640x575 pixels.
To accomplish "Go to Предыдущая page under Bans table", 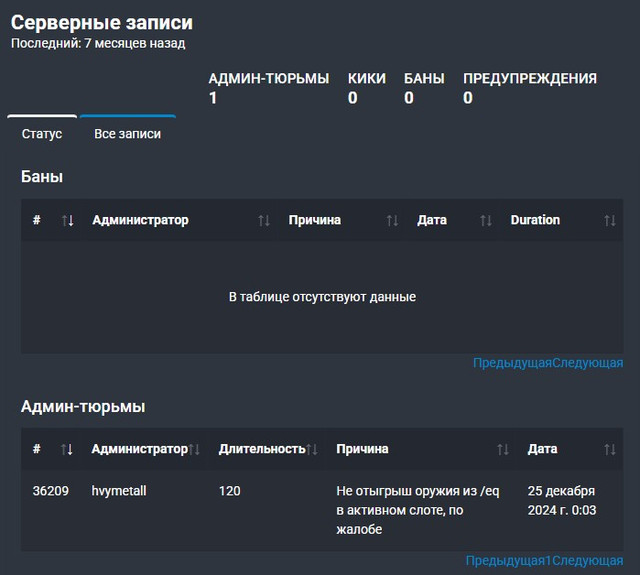I will pos(512,363).
